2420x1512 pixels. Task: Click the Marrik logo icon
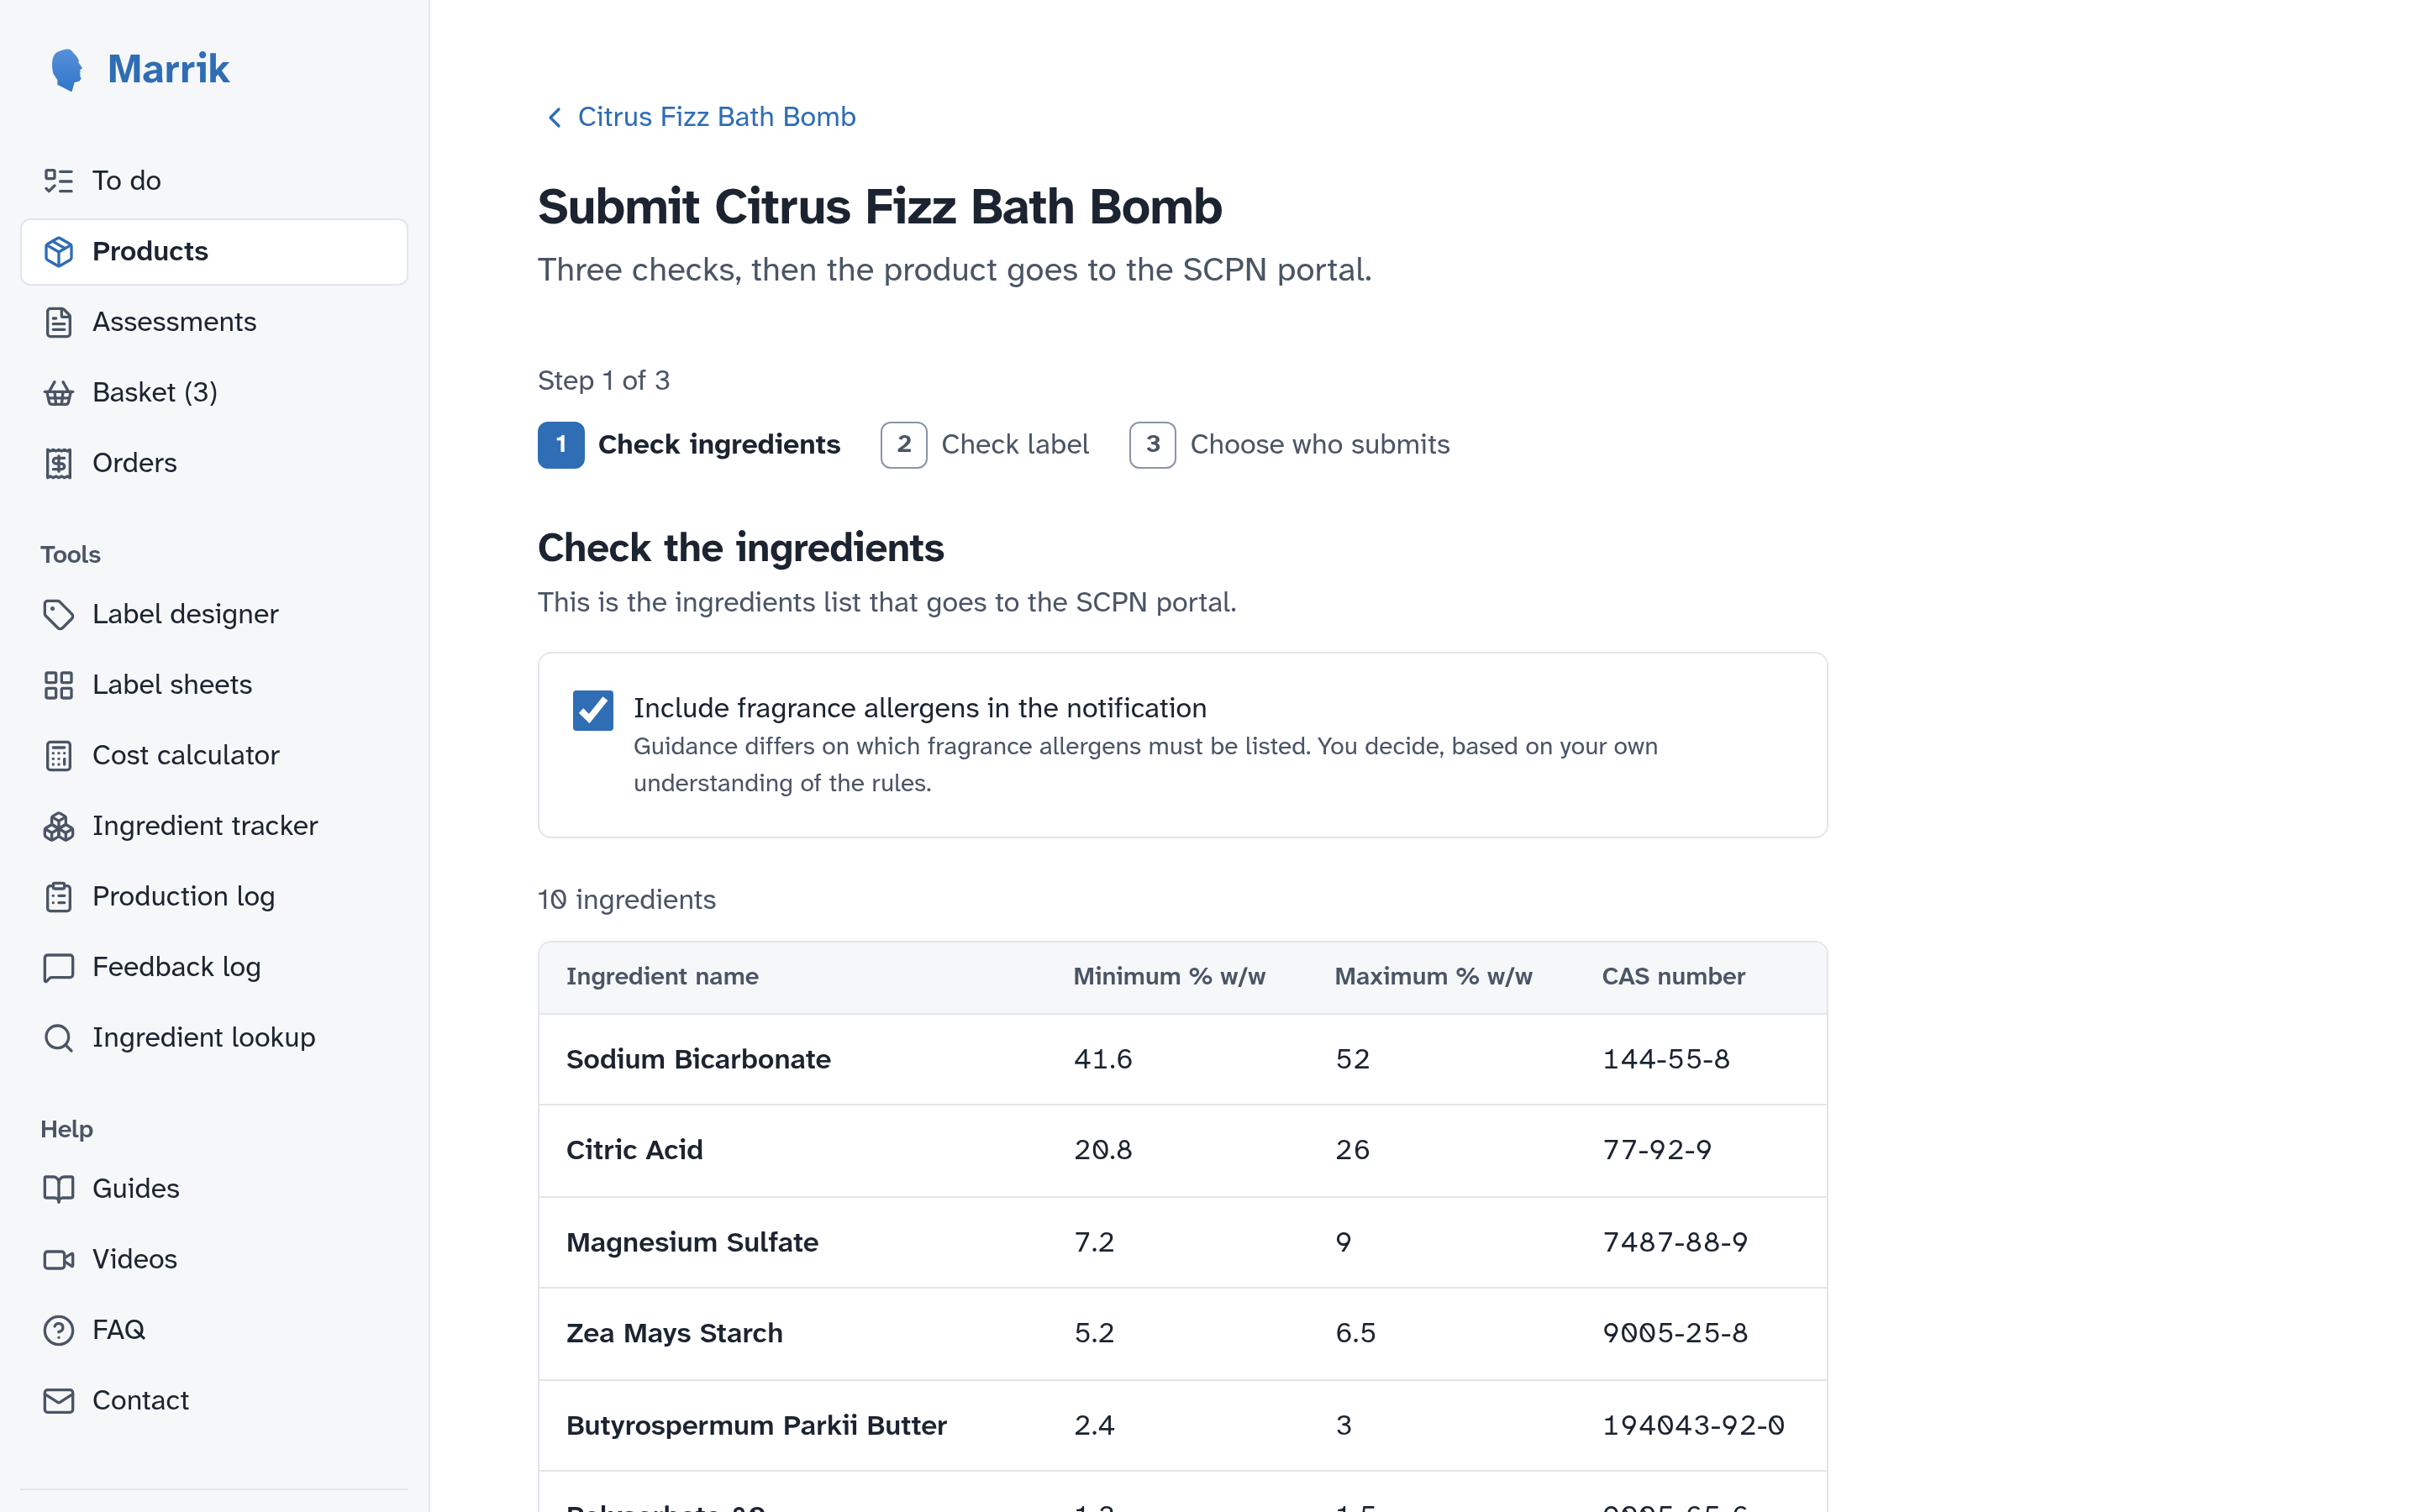coord(67,70)
